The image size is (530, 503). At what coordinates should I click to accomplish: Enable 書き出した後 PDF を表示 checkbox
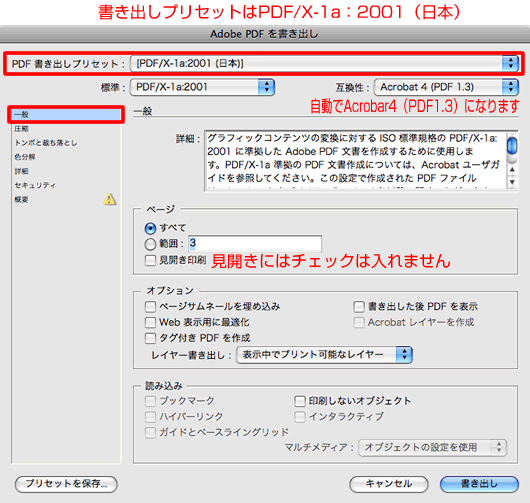tap(359, 307)
